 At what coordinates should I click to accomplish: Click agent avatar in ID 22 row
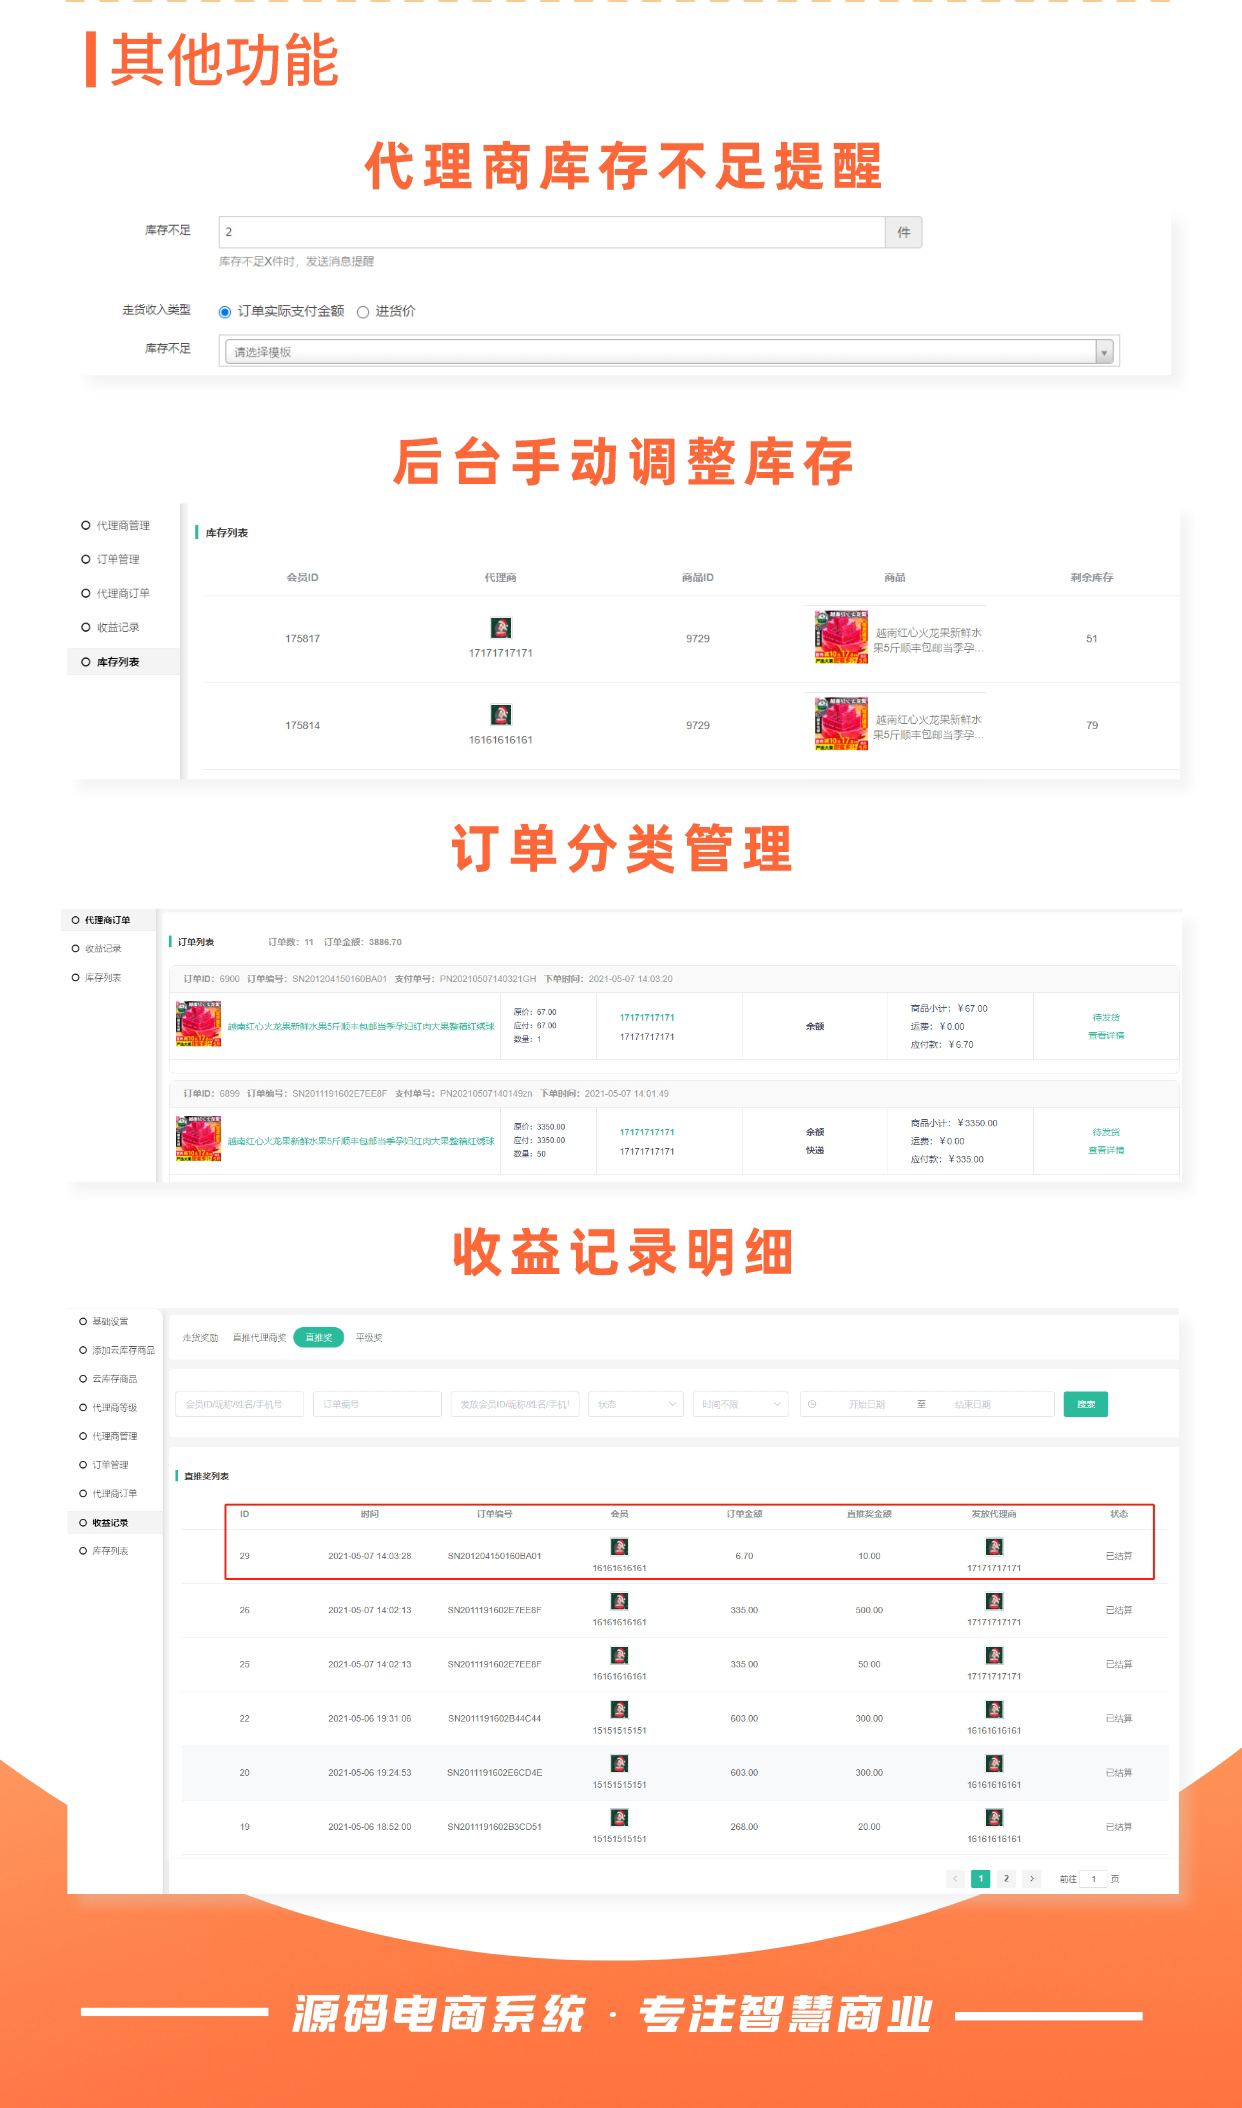click(994, 1708)
